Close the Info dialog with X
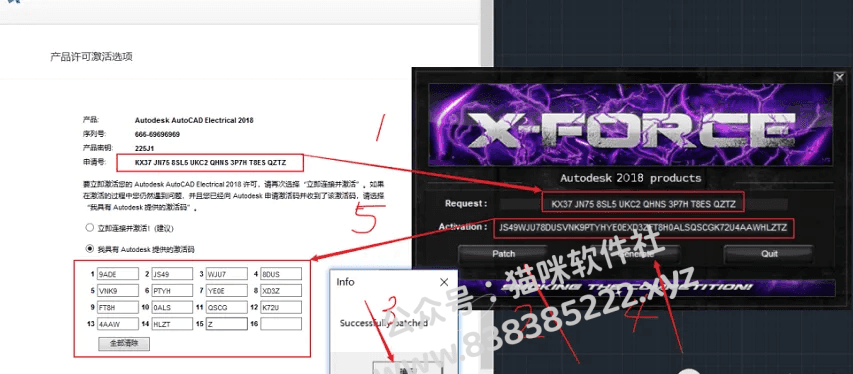The width and height of the screenshot is (853, 374). click(444, 282)
